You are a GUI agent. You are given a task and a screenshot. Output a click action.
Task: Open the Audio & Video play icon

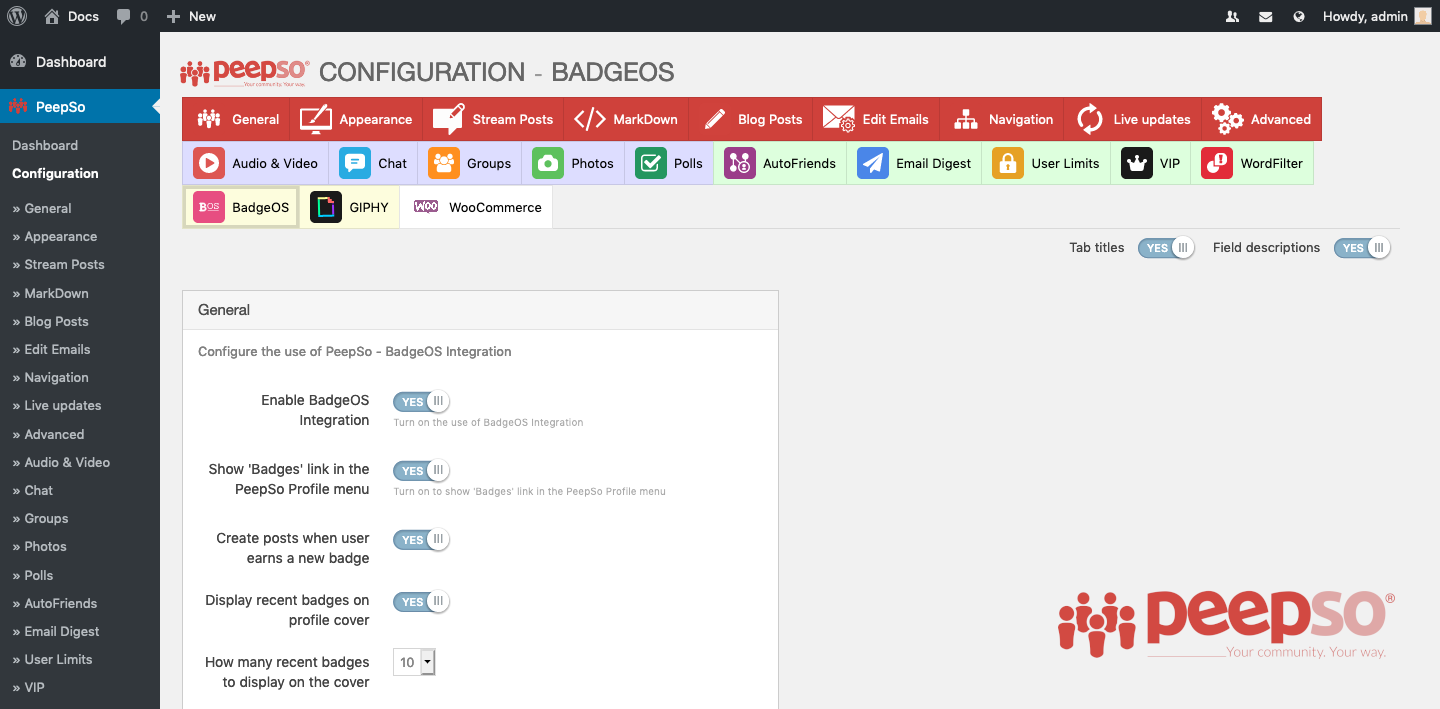209,163
